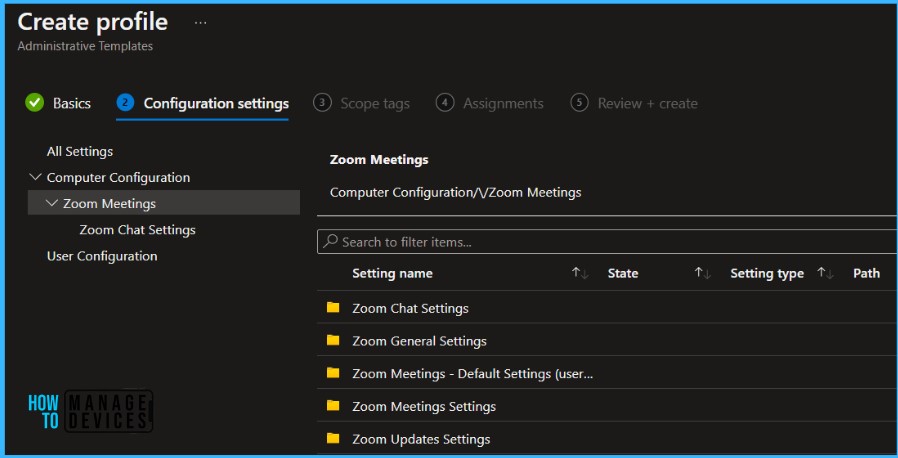Click the Zoom Meetings heading text
This screenshot has width=898, height=458.
379,160
